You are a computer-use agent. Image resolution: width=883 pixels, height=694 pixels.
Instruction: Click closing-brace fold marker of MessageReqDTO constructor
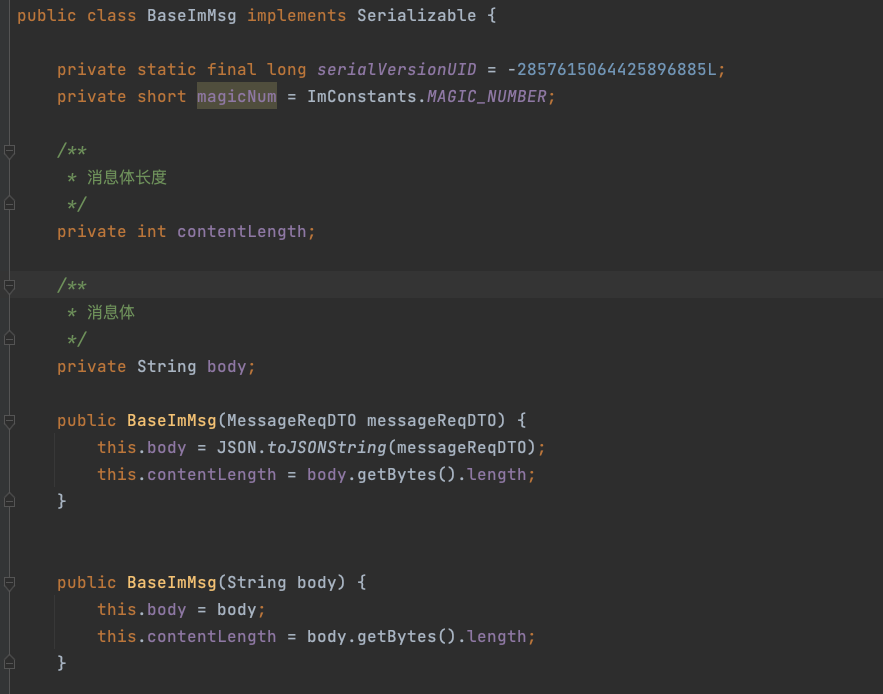coord(10,500)
